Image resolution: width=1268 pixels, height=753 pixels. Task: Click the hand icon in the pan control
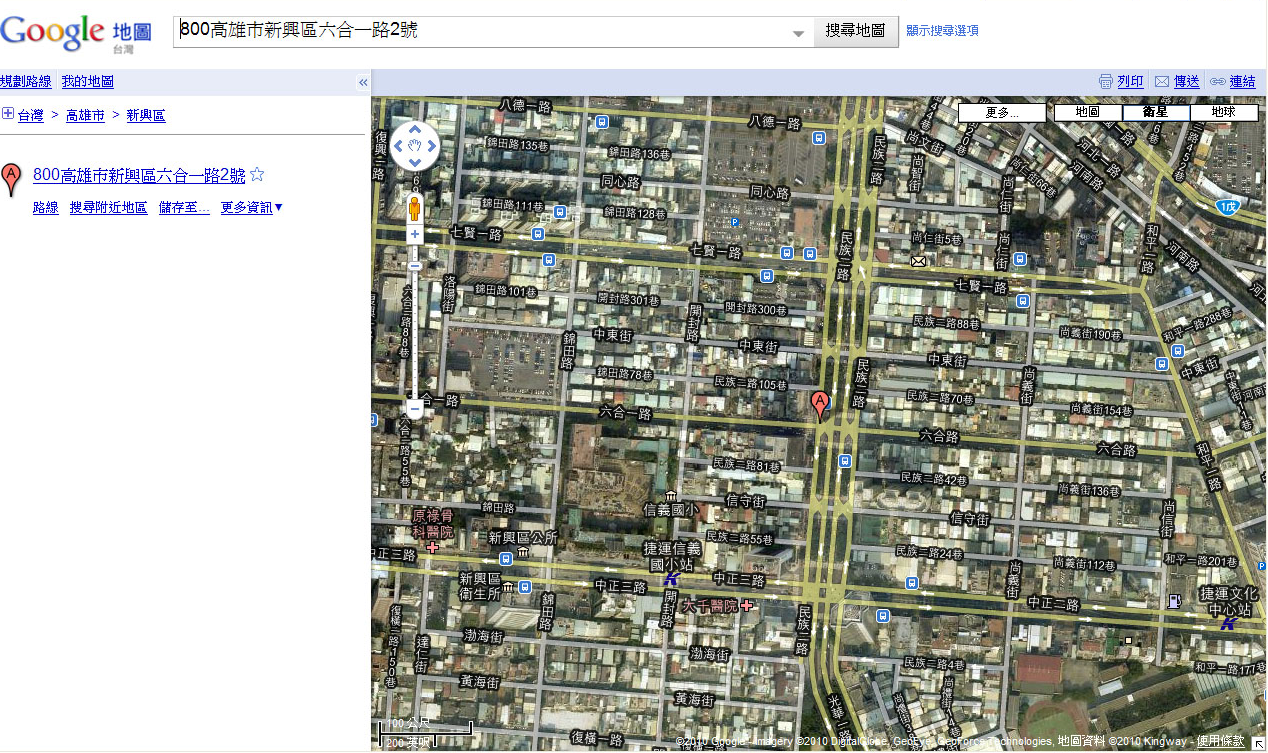click(414, 147)
